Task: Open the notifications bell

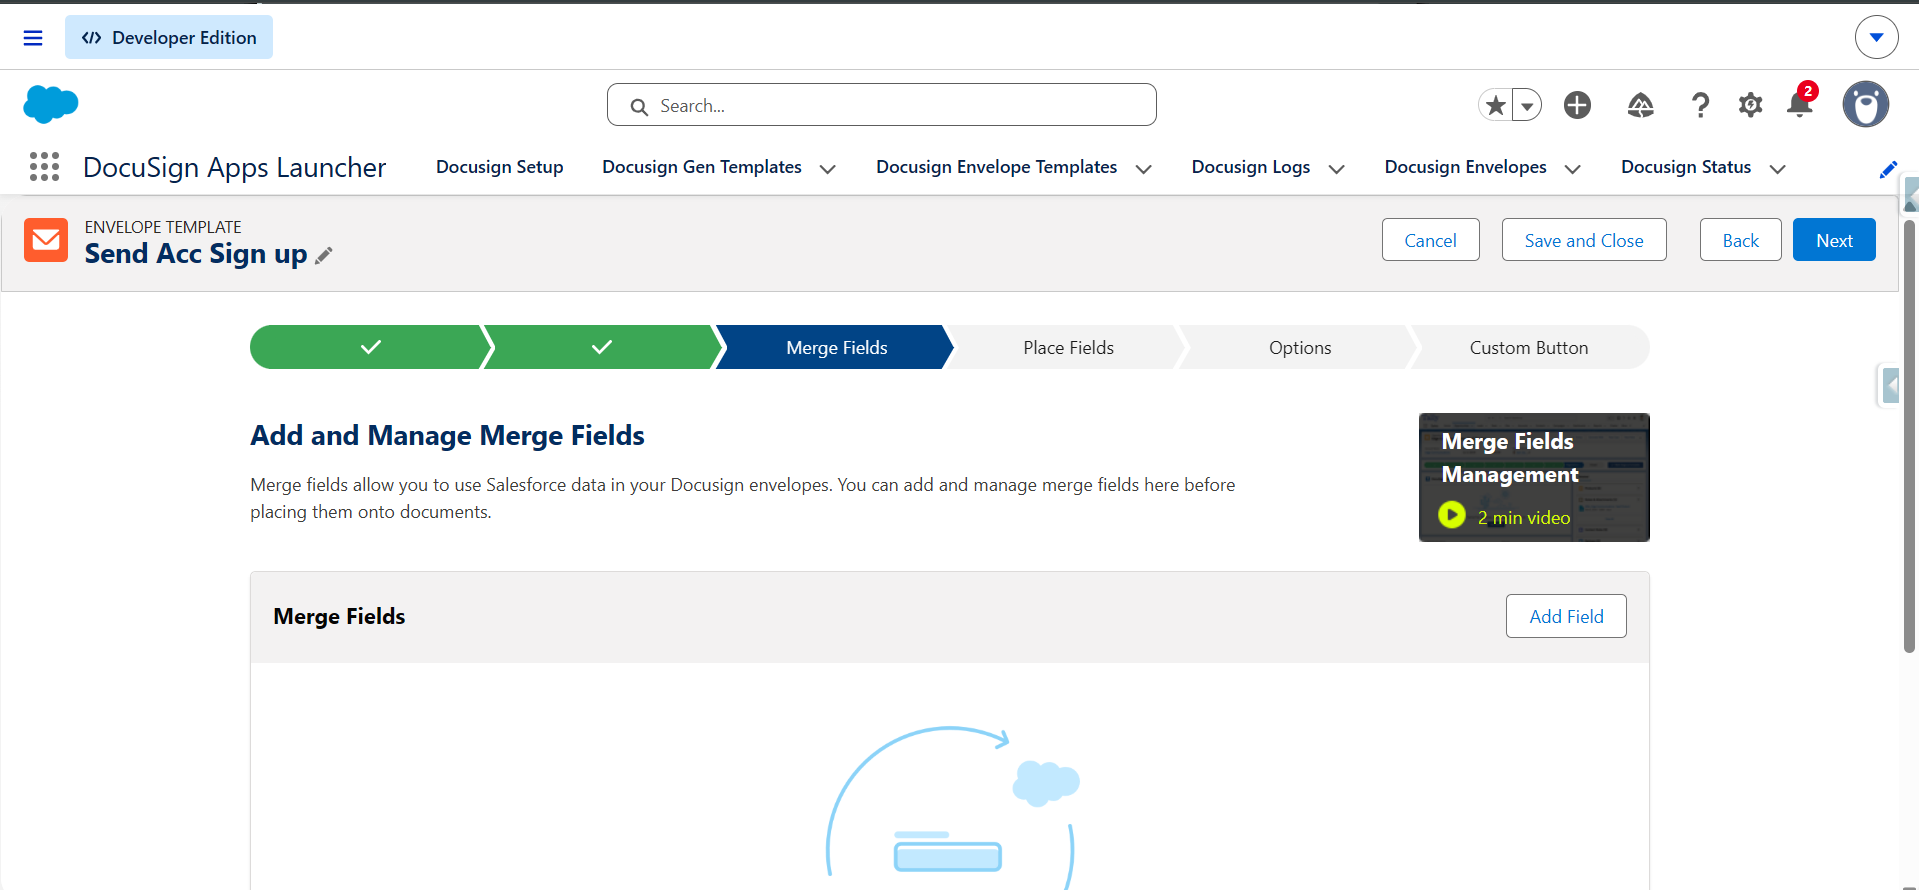Action: (x=1800, y=103)
